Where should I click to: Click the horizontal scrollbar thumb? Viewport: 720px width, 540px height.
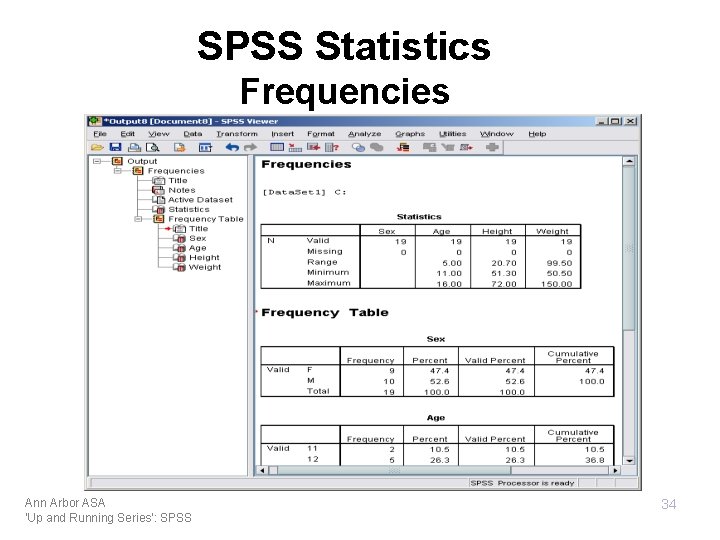point(394,470)
